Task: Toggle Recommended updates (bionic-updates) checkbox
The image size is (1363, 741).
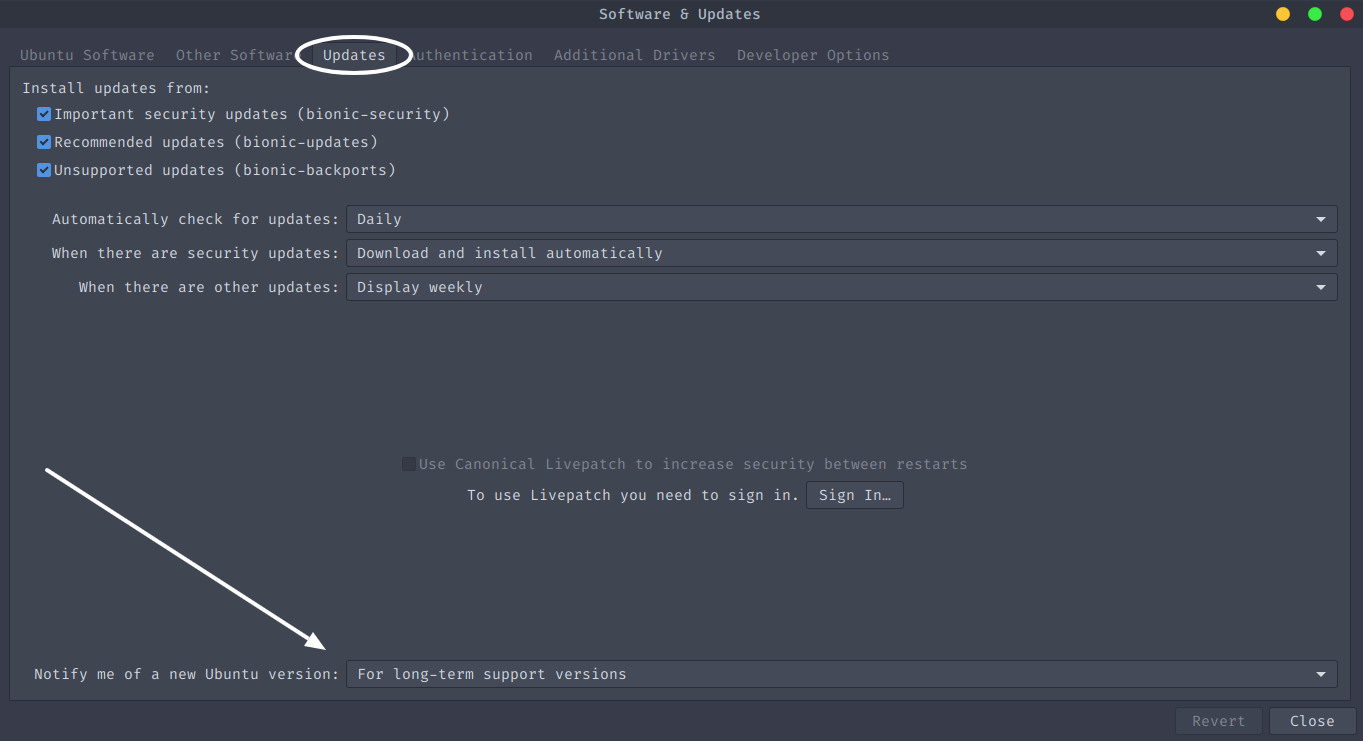Action: (x=44, y=142)
